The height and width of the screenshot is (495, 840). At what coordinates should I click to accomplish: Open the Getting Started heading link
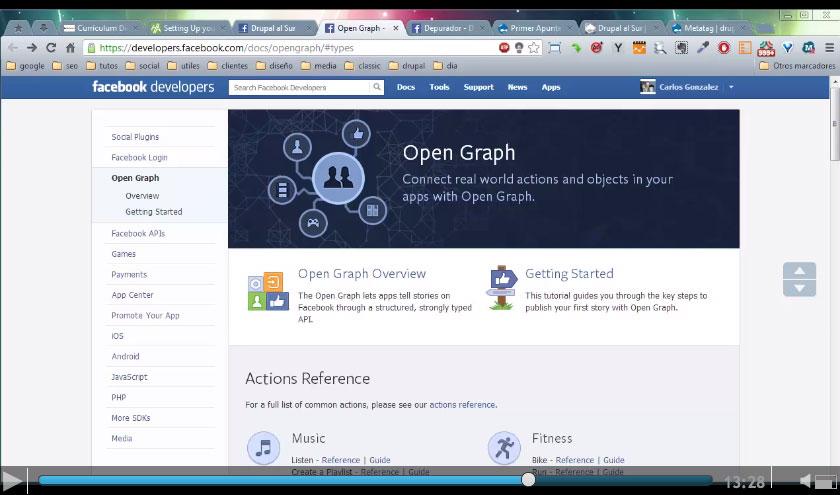pos(569,273)
